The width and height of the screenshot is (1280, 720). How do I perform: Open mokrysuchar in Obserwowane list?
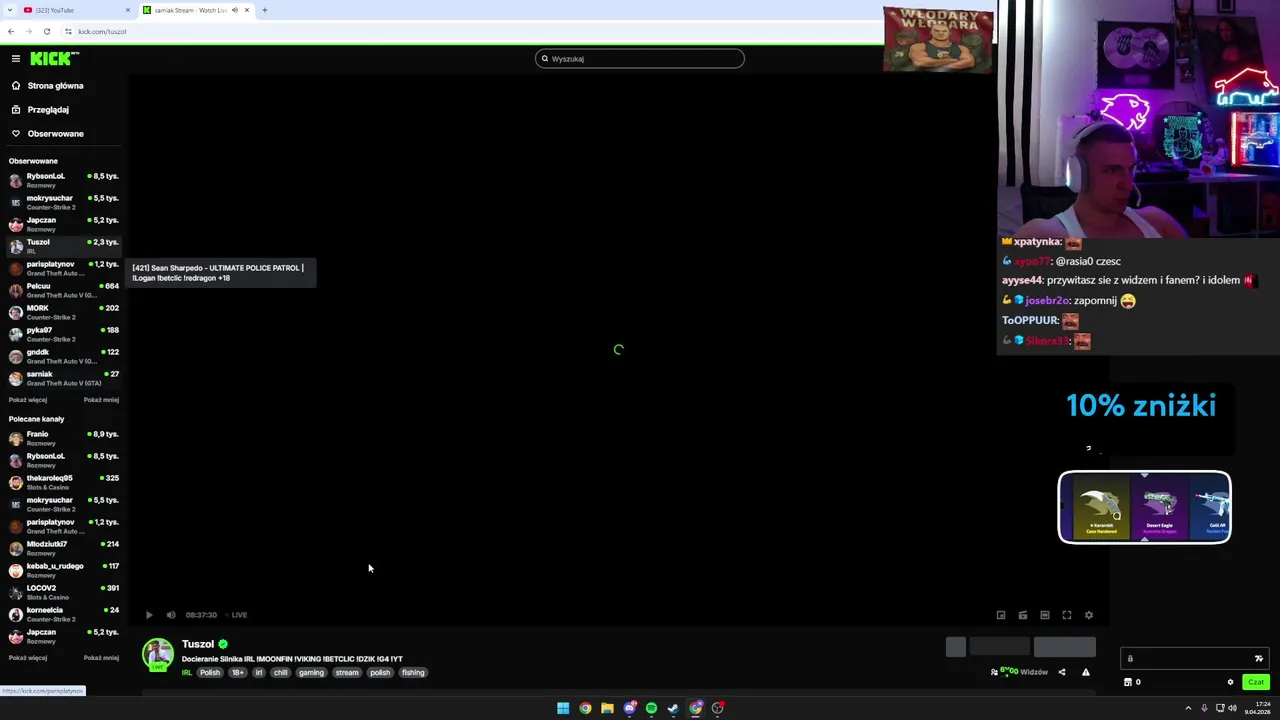[x=64, y=202]
